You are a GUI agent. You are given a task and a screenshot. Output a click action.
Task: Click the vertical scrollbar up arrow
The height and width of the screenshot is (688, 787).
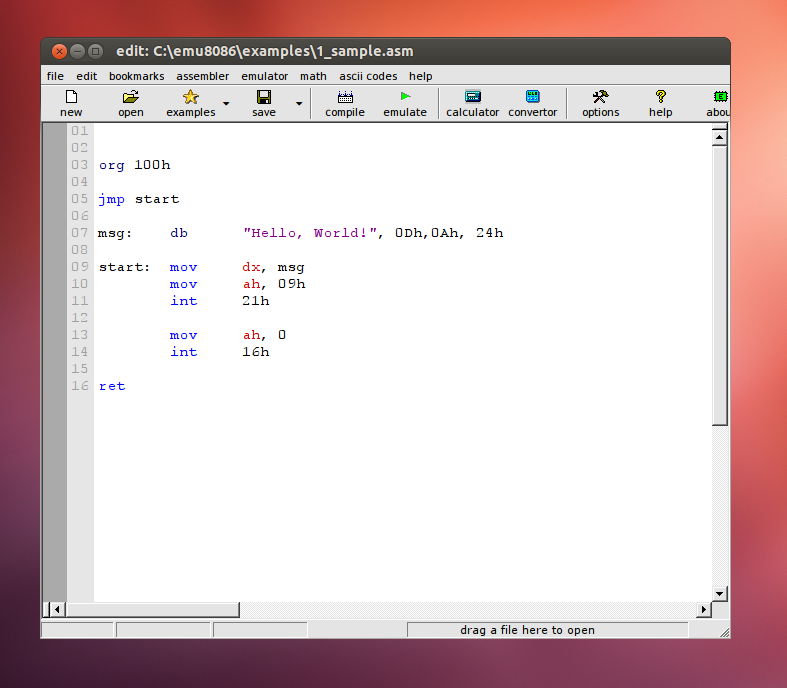pos(720,137)
